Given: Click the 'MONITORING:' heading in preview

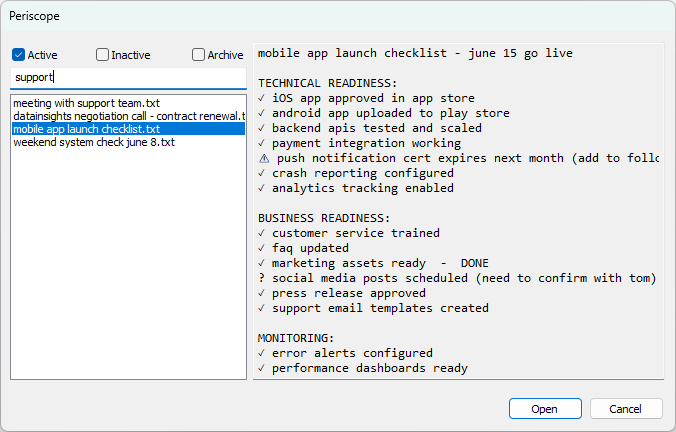Looking at the screenshot, I should 296,338.
